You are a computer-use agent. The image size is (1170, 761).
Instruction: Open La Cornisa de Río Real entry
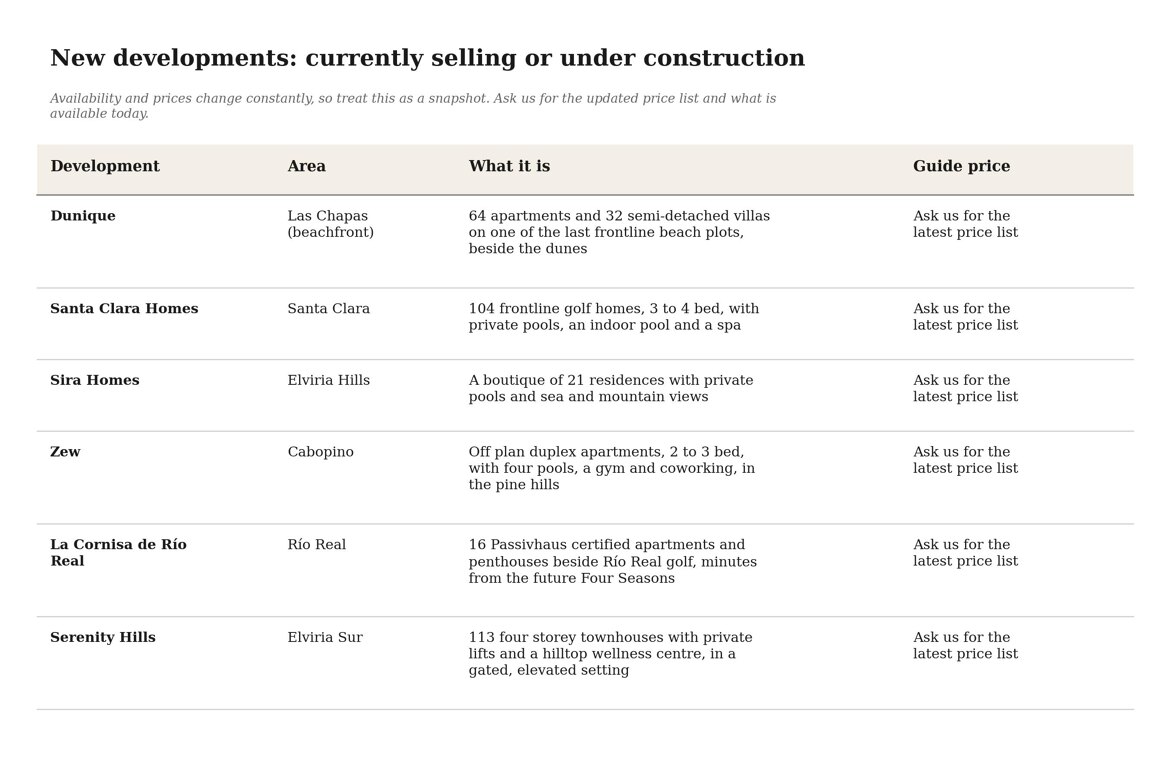pos(119,553)
